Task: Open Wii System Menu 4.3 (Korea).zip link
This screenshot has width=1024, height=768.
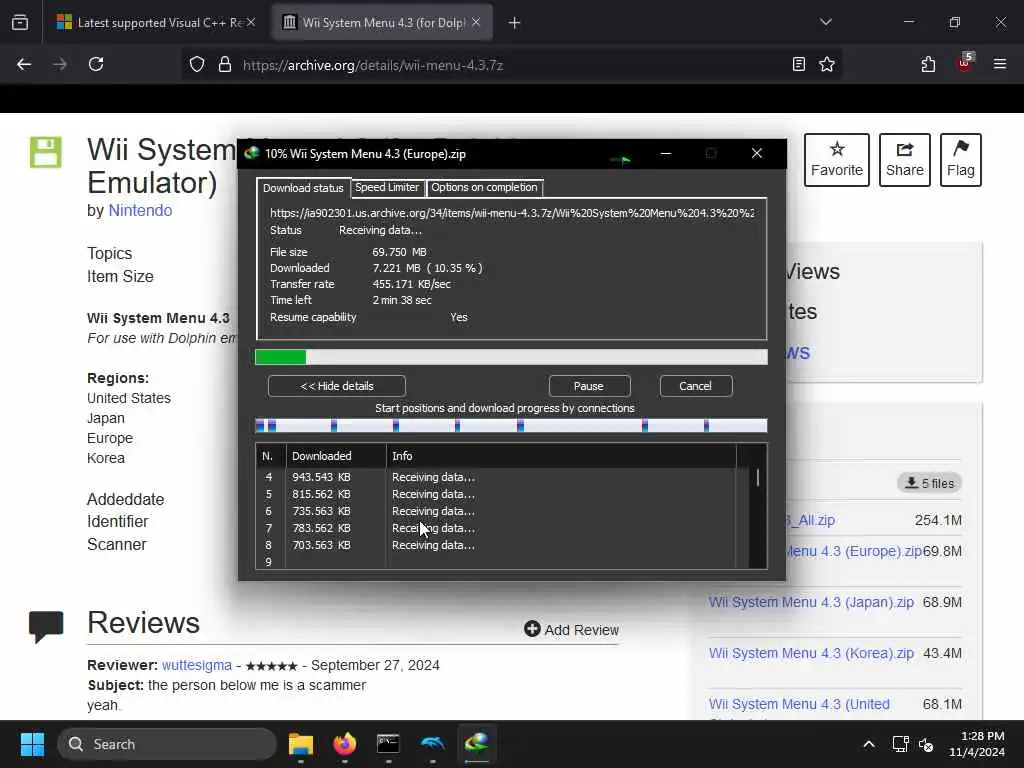Action: click(811, 653)
